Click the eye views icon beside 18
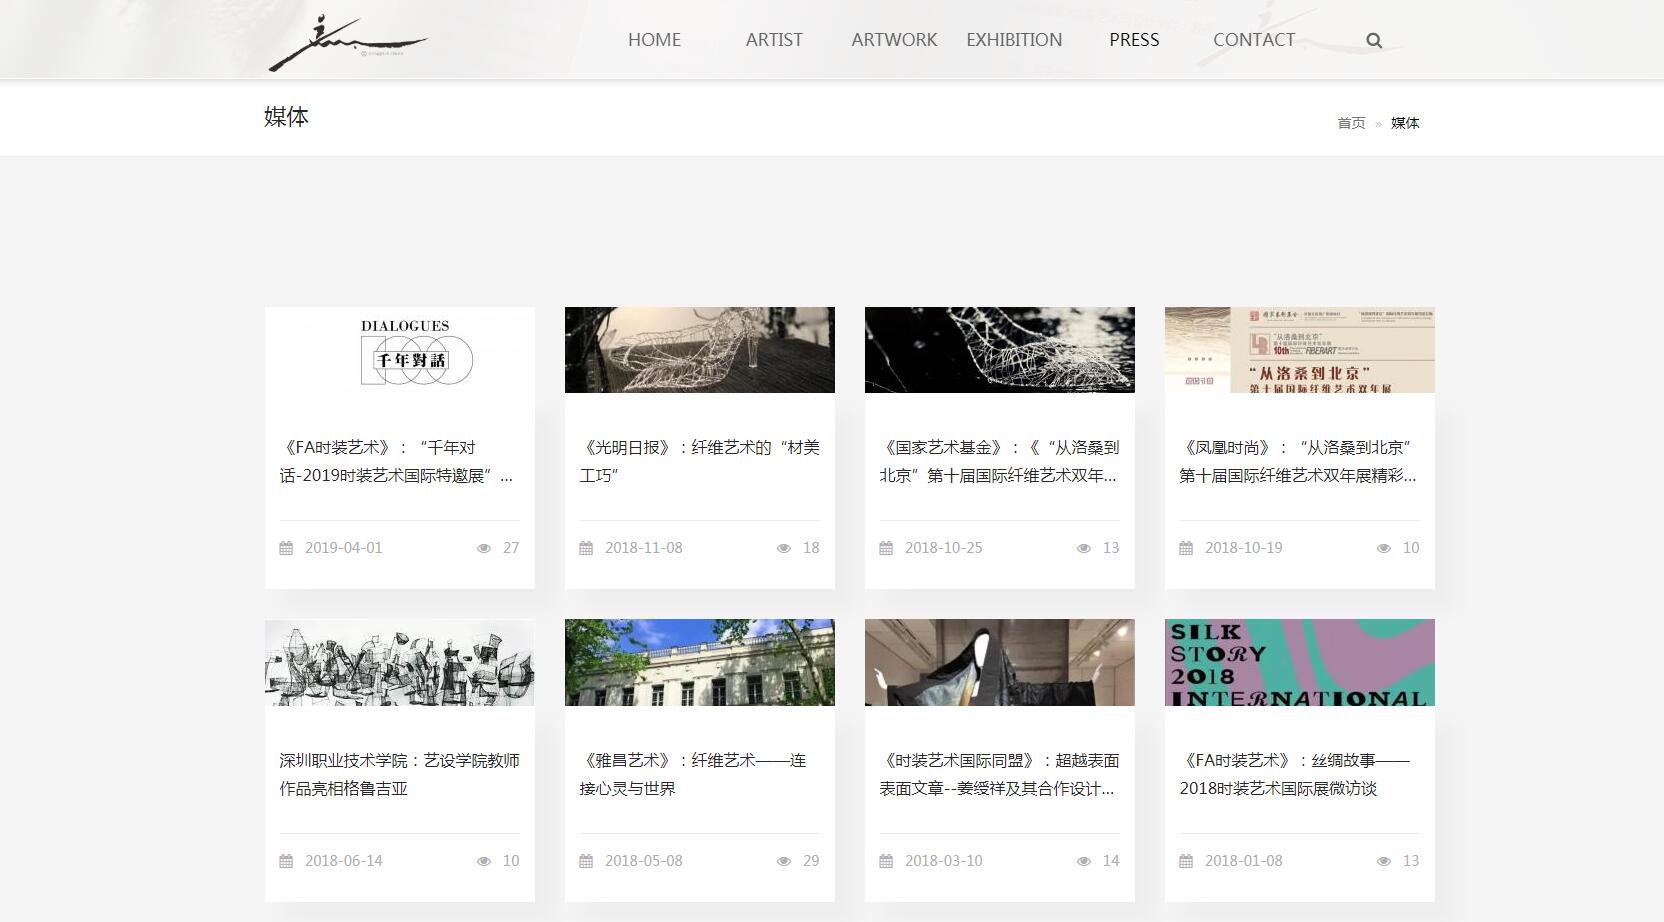Viewport: 1664px width, 922px height. (784, 548)
